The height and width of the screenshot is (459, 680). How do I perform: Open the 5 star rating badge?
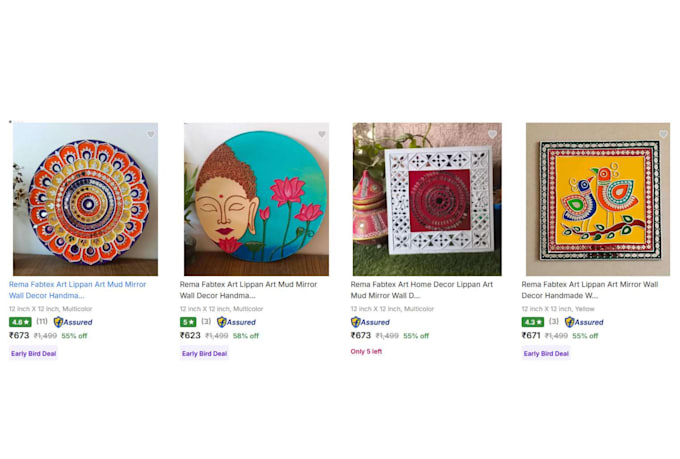[188, 322]
